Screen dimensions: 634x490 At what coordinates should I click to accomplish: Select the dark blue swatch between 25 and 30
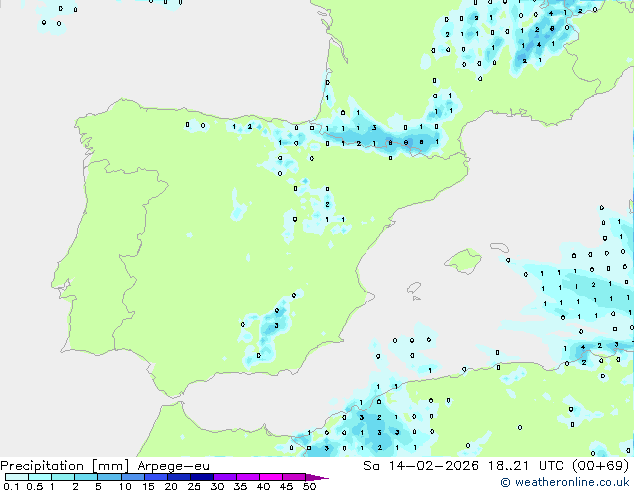pyautogui.click(x=202, y=477)
